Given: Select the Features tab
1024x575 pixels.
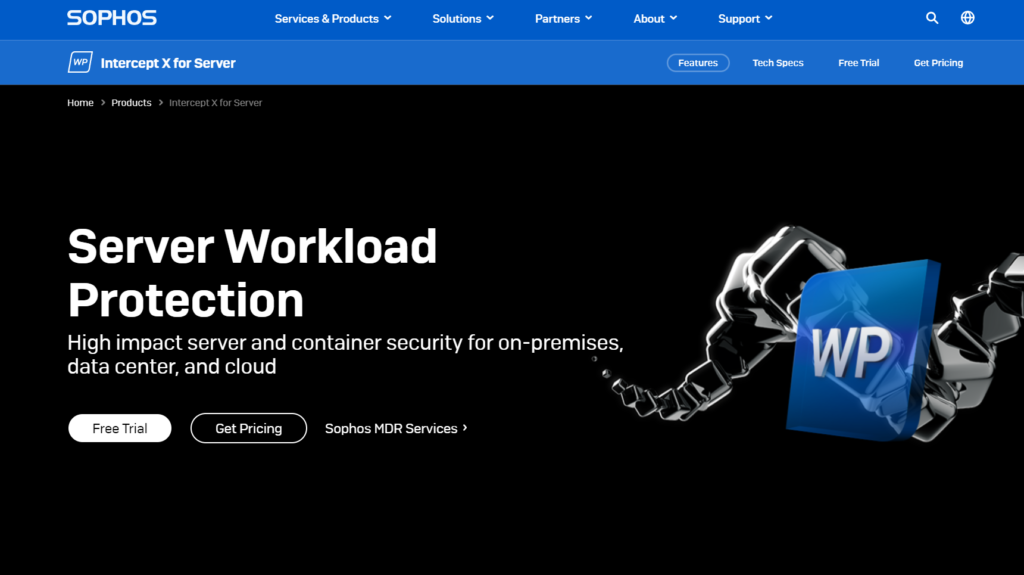Looking at the screenshot, I should (x=697, y=63).
